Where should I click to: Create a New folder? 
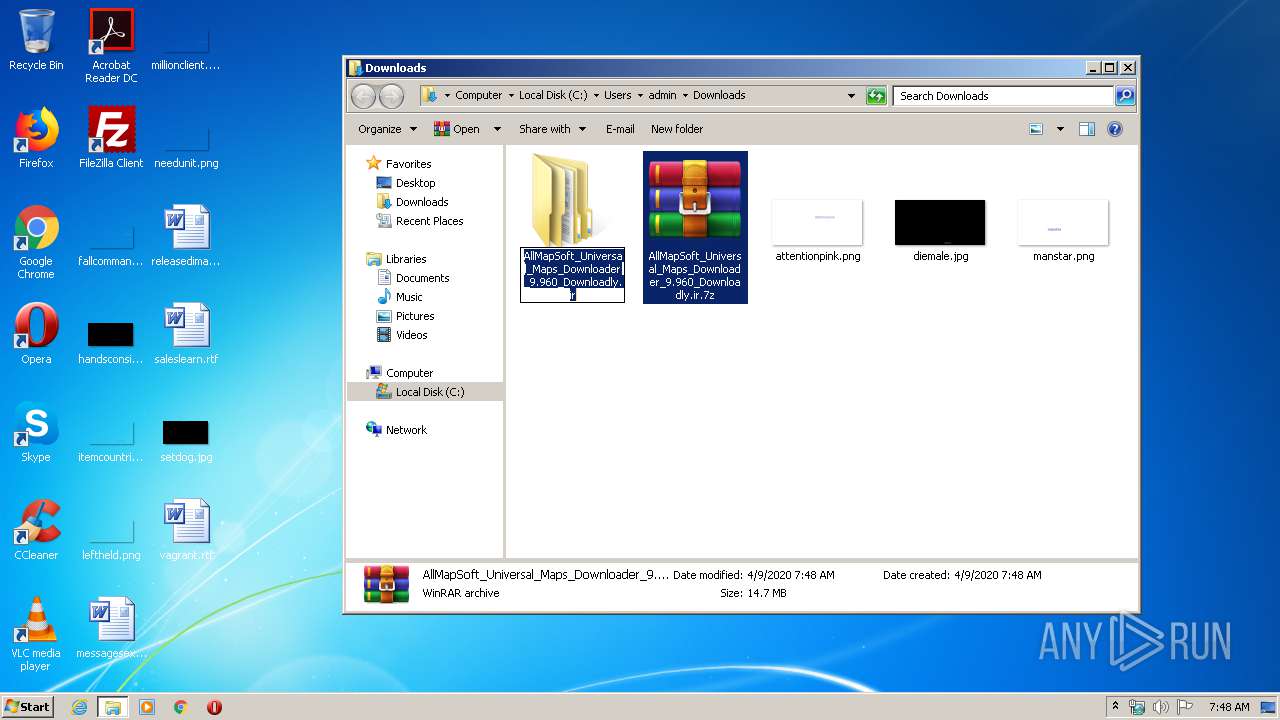click(x=677, y=129)
